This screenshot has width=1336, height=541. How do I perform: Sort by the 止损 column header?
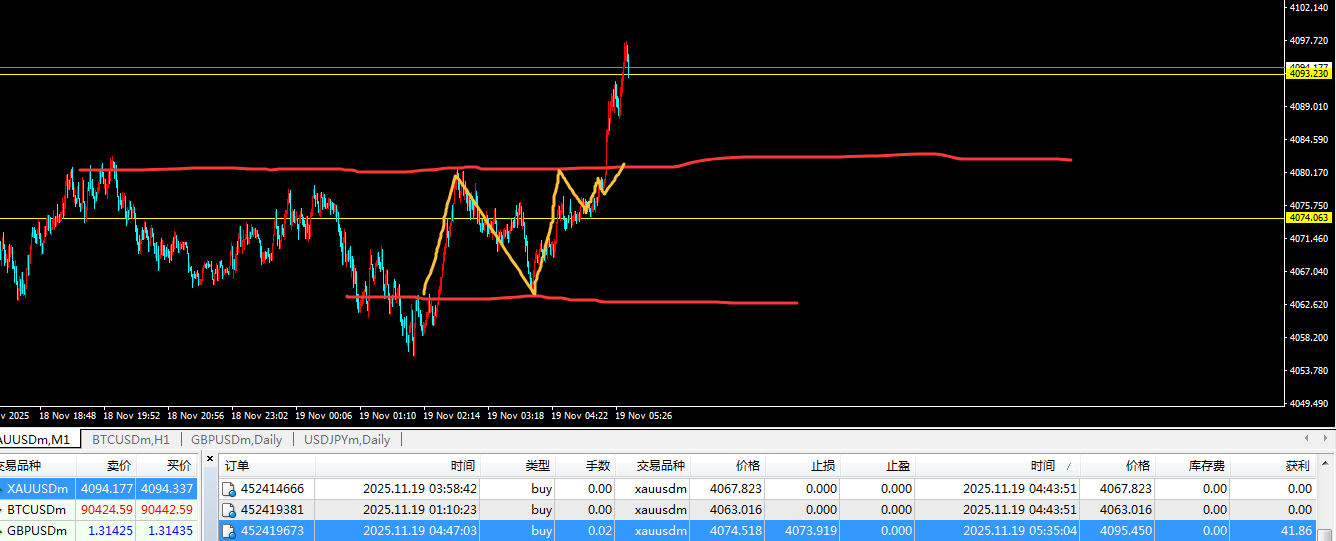(823, 466)
